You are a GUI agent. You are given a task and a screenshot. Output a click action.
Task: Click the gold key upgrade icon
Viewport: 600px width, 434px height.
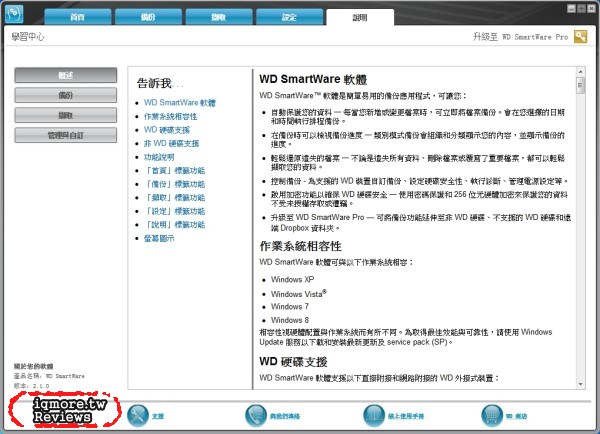click(x=580, y=37)
